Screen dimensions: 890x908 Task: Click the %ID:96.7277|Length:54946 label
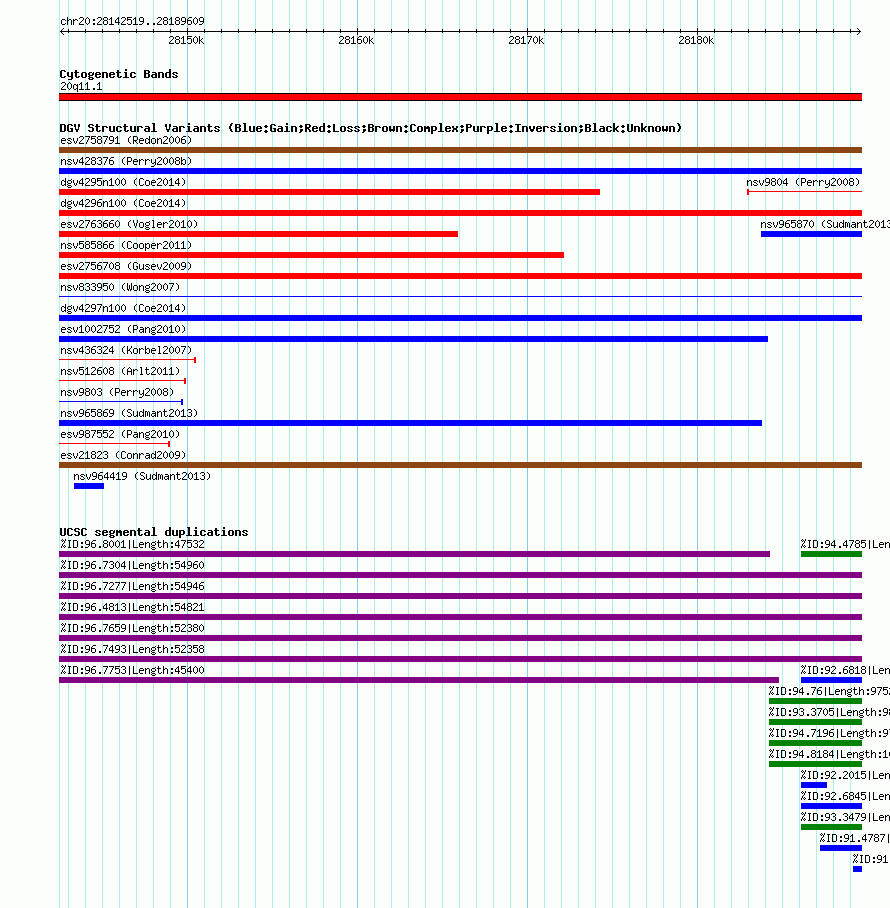(132, 586)
